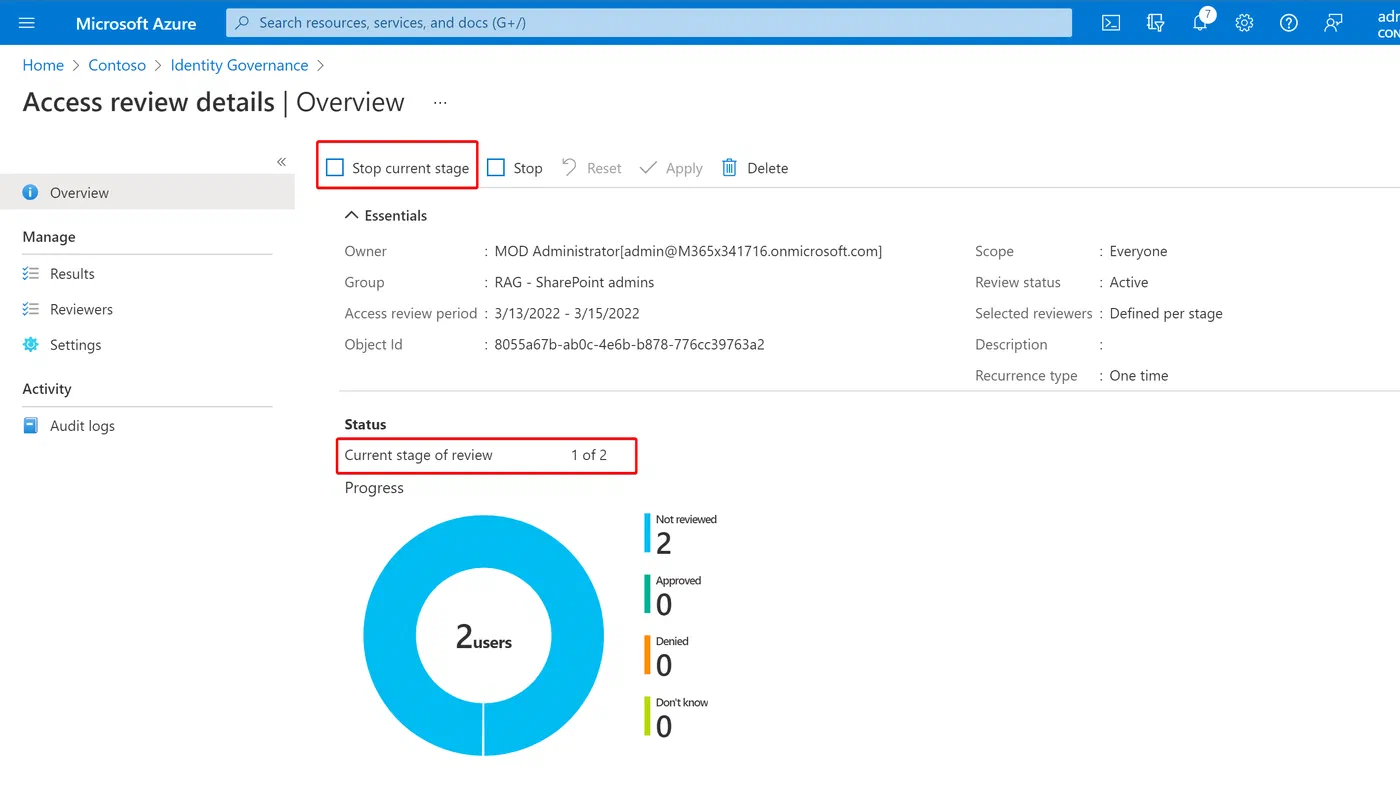This screenshot has width=1400, height=810.
Task: Click the Reset button label
Action: [x=604, y=168]
